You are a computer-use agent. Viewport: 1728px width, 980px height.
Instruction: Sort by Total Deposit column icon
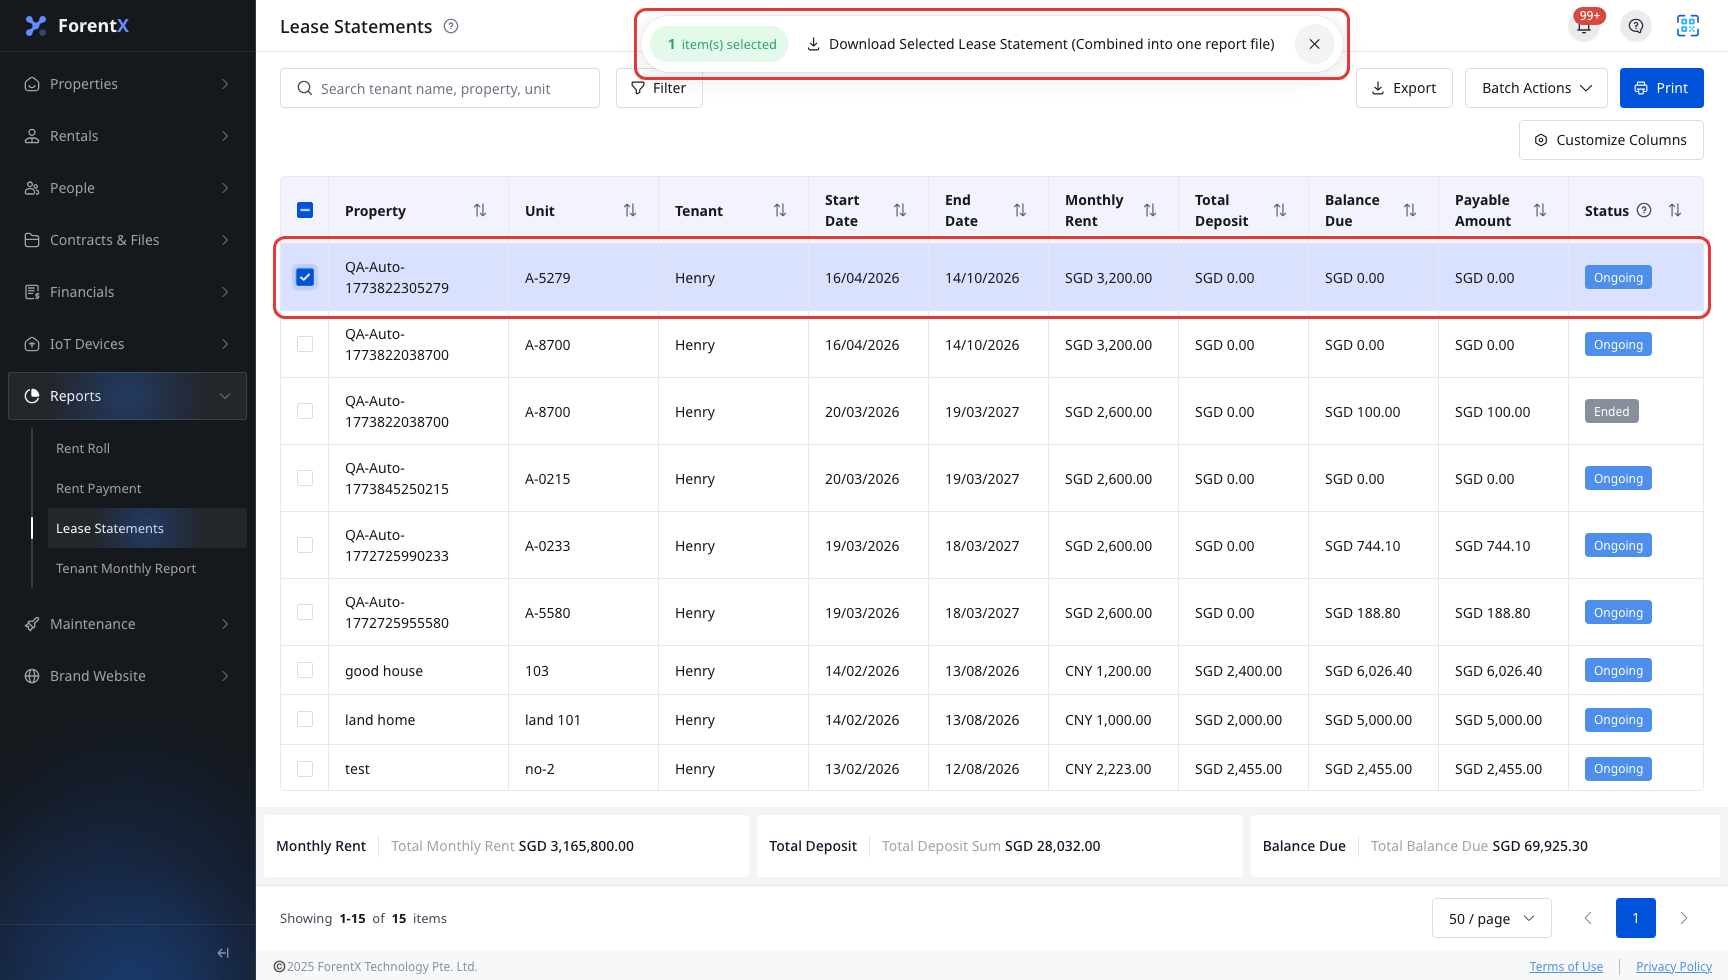[1280, 210]
